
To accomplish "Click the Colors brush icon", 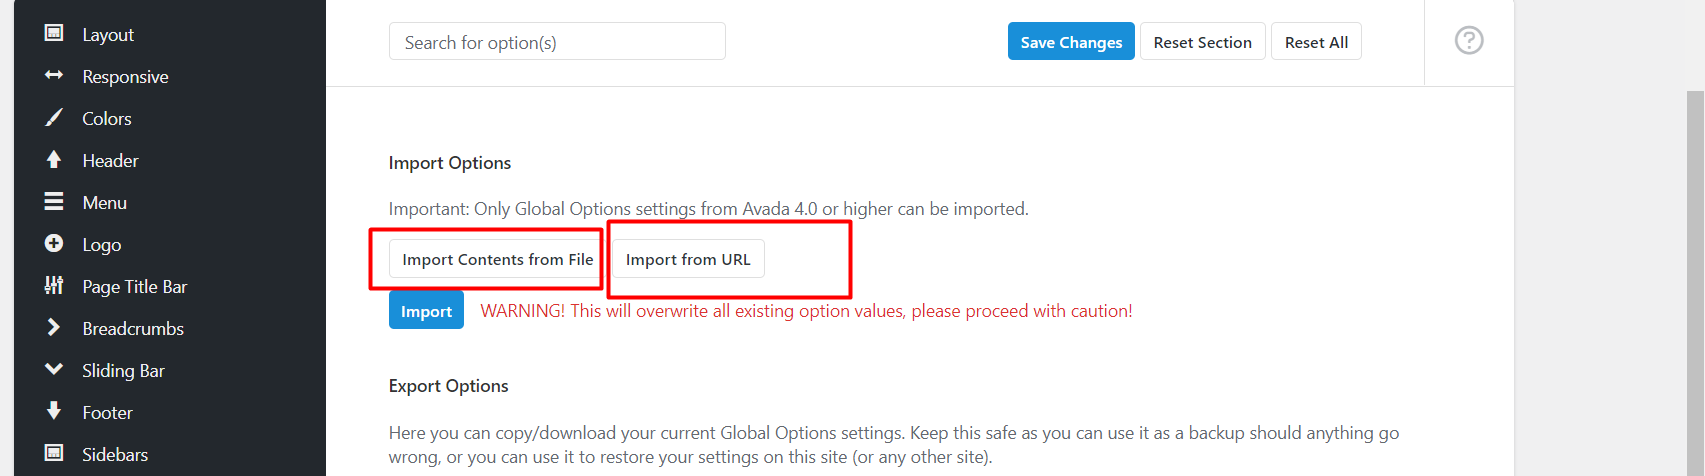I will click(54, 117).
